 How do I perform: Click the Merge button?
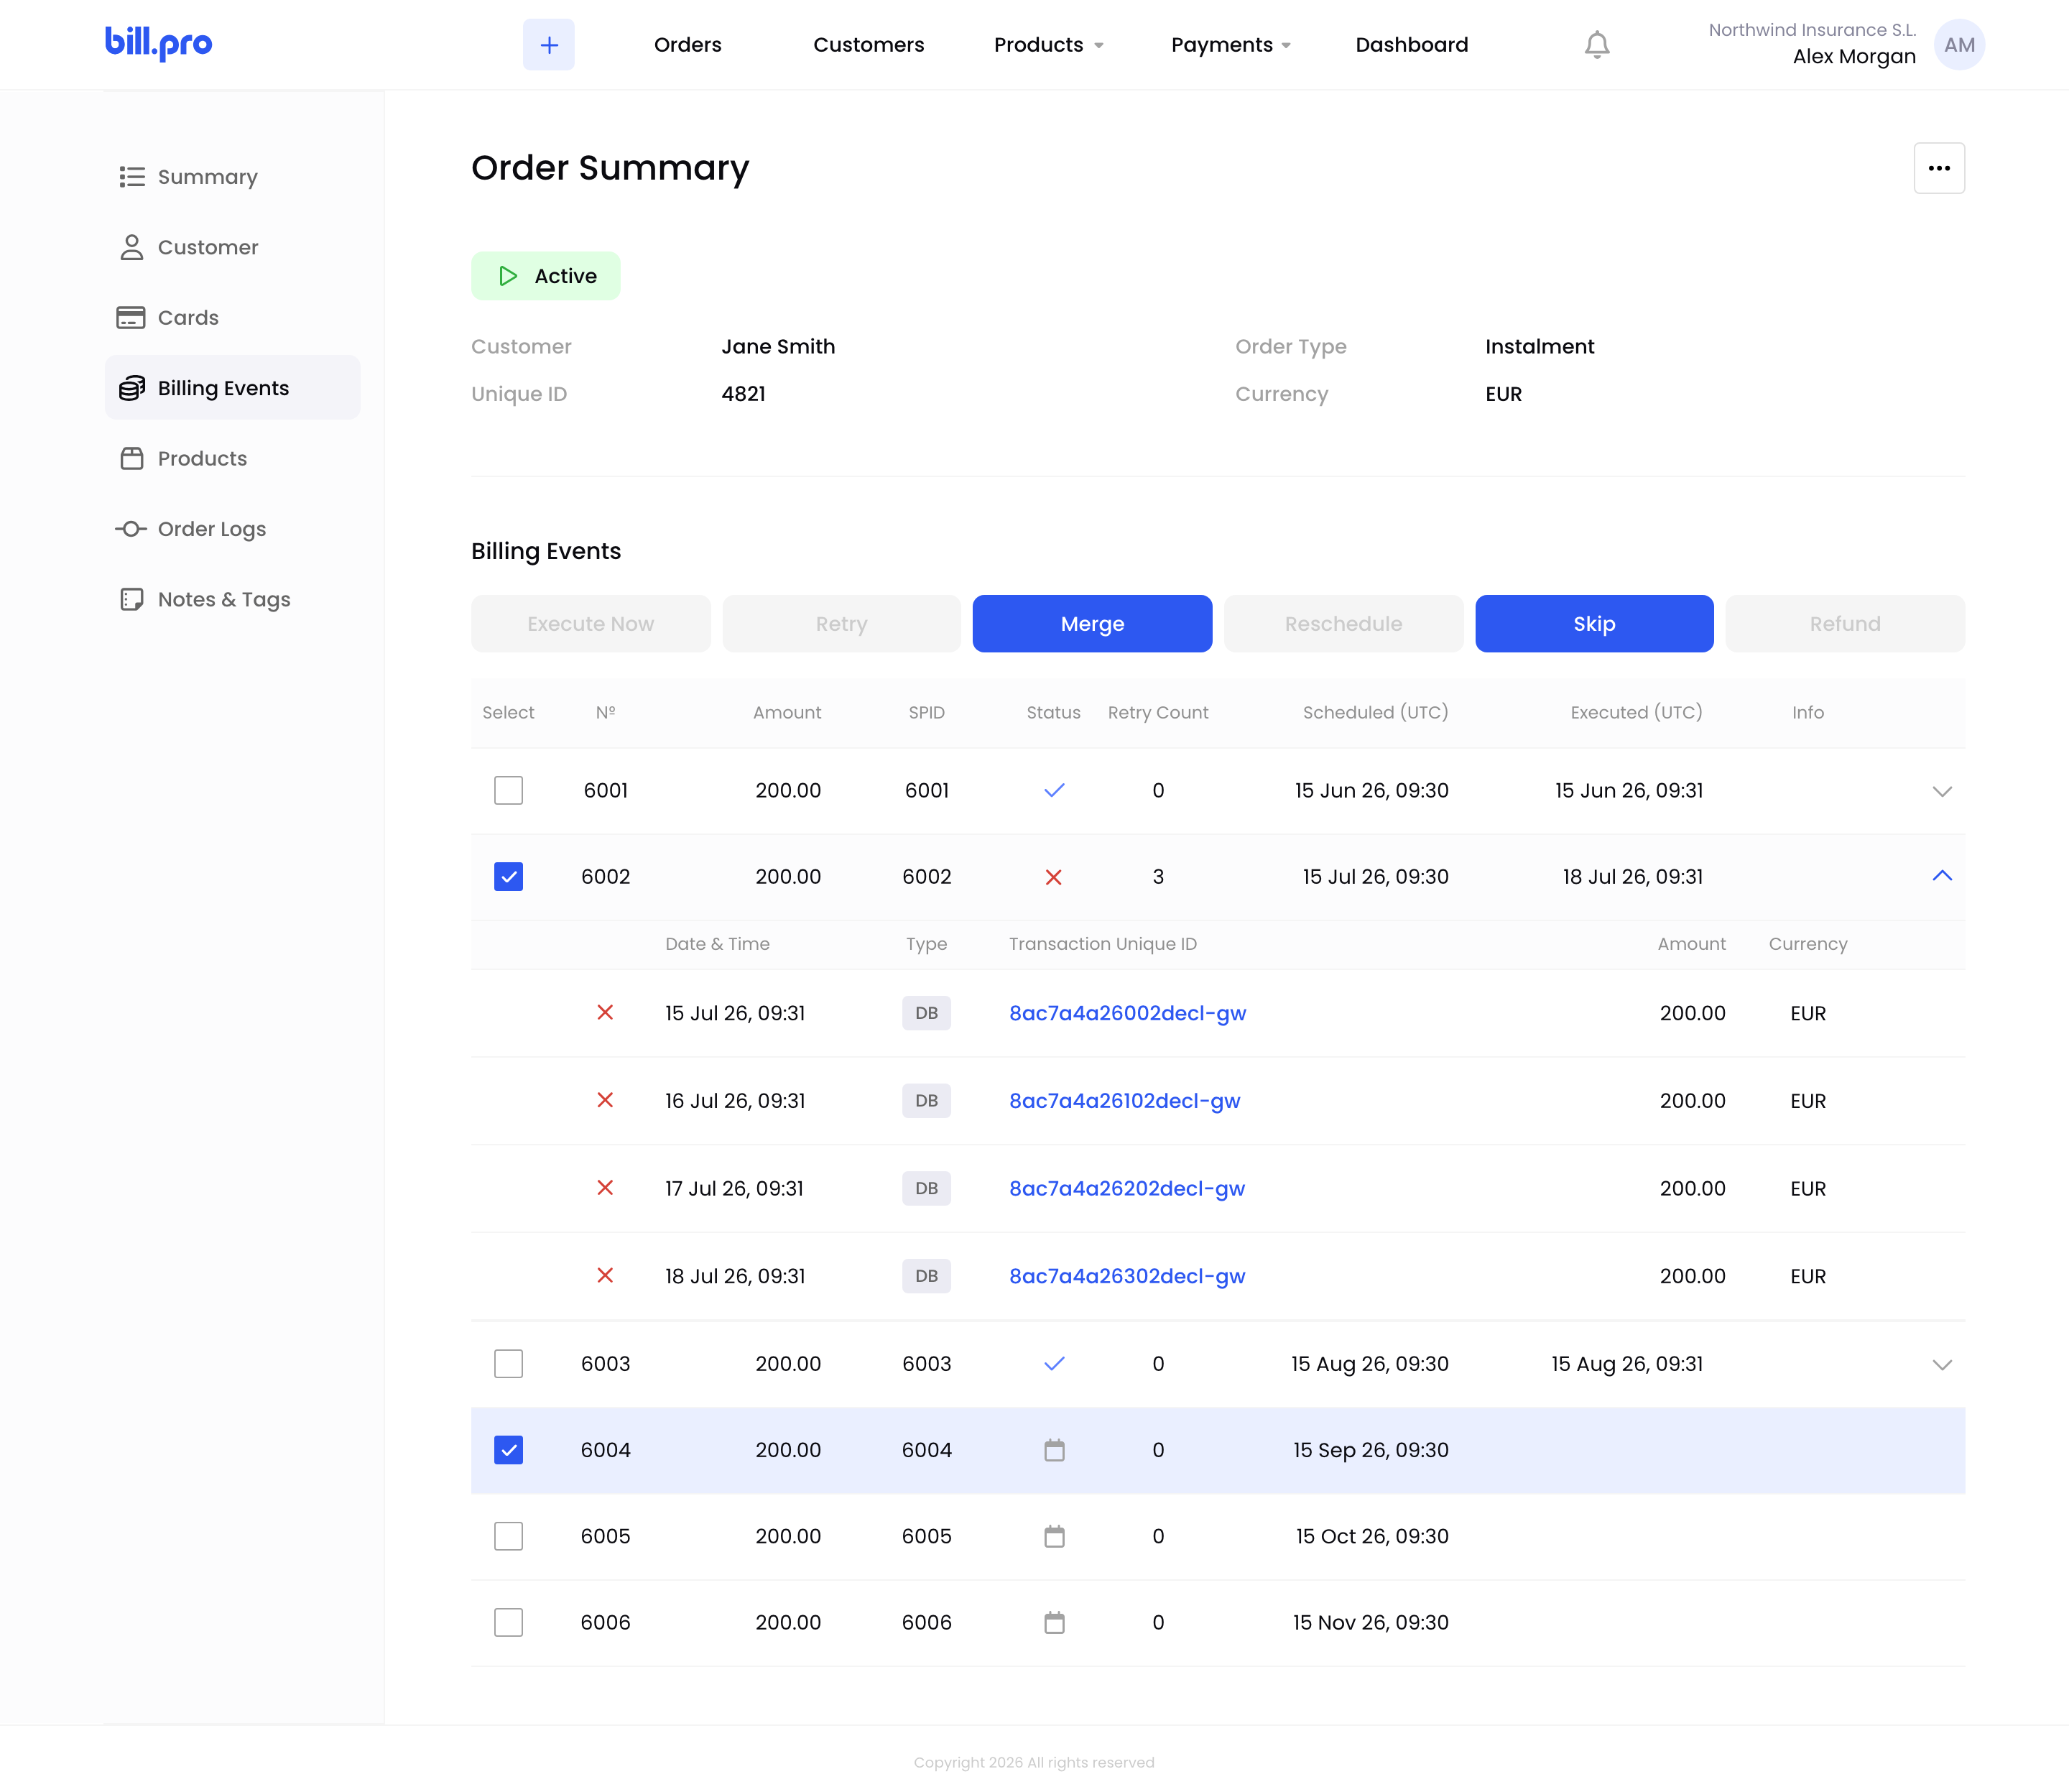click(x=1092, y=624)
